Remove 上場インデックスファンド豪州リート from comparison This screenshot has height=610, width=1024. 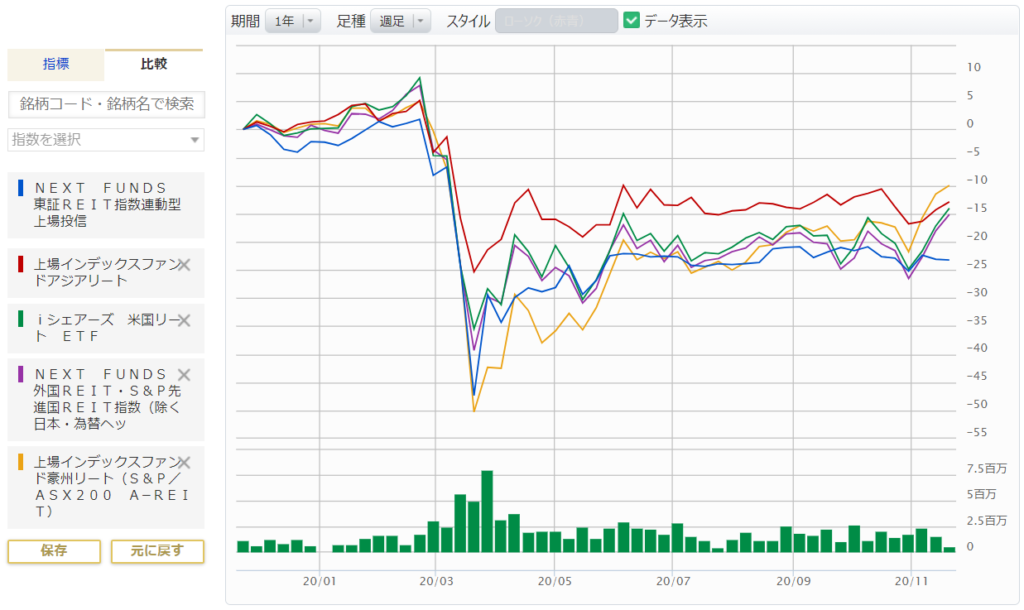[184, 462]
